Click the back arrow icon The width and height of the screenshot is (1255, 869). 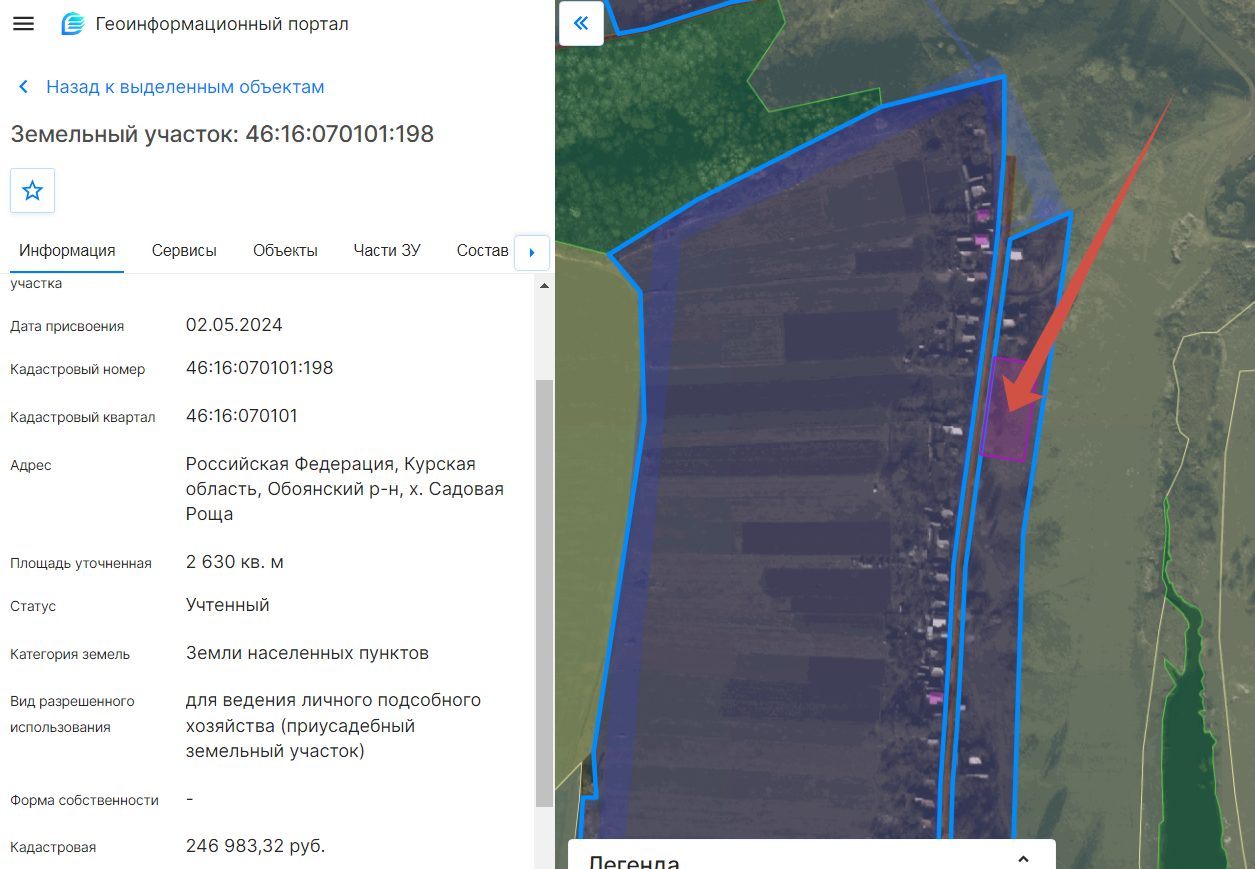pyautogui.click(x=23, y=87)
